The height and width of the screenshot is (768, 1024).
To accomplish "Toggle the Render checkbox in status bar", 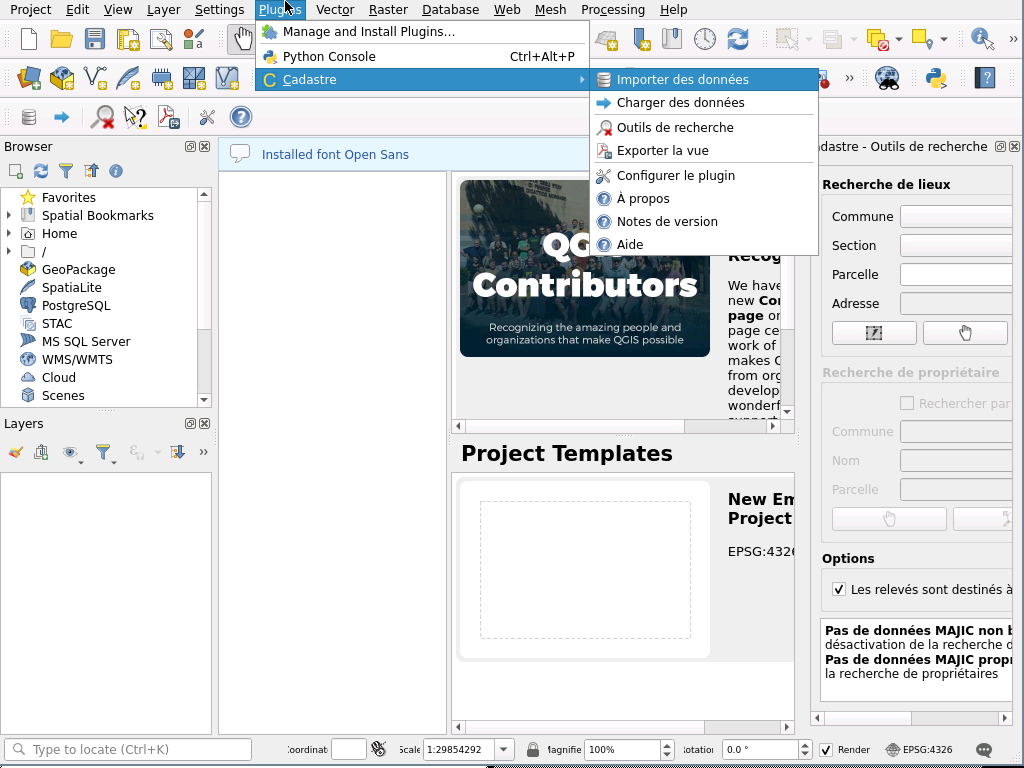I will tap(826, 750).
